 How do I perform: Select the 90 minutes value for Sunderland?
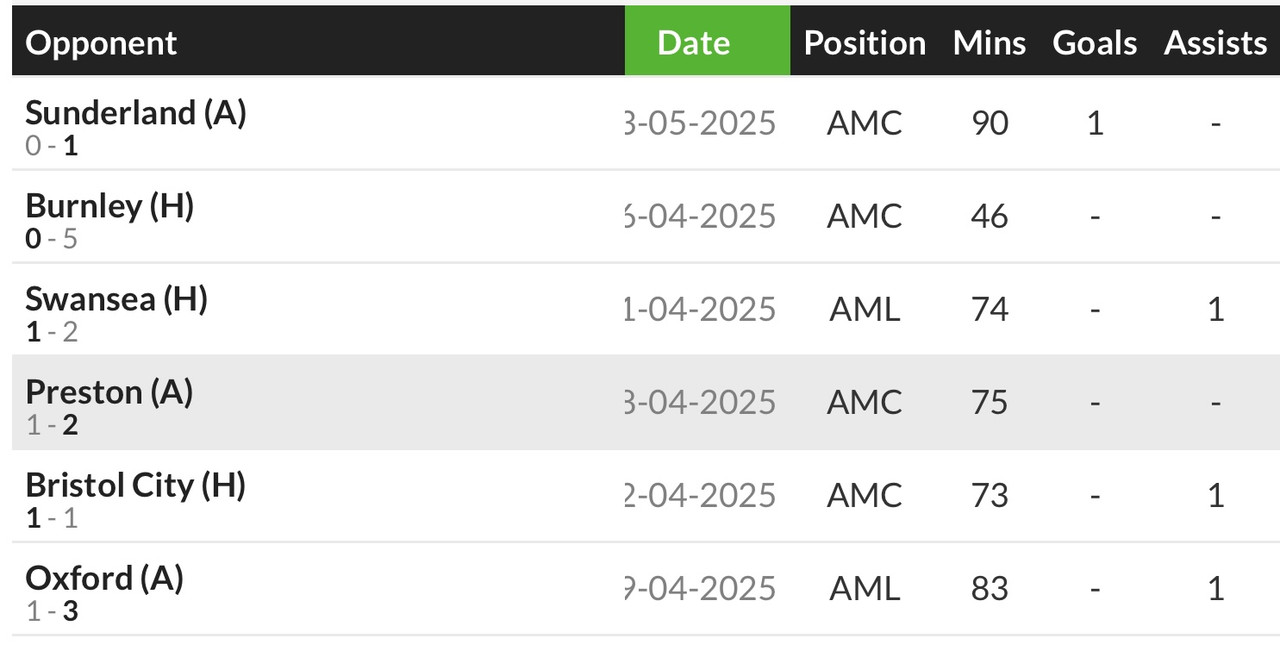pos(989,123)
